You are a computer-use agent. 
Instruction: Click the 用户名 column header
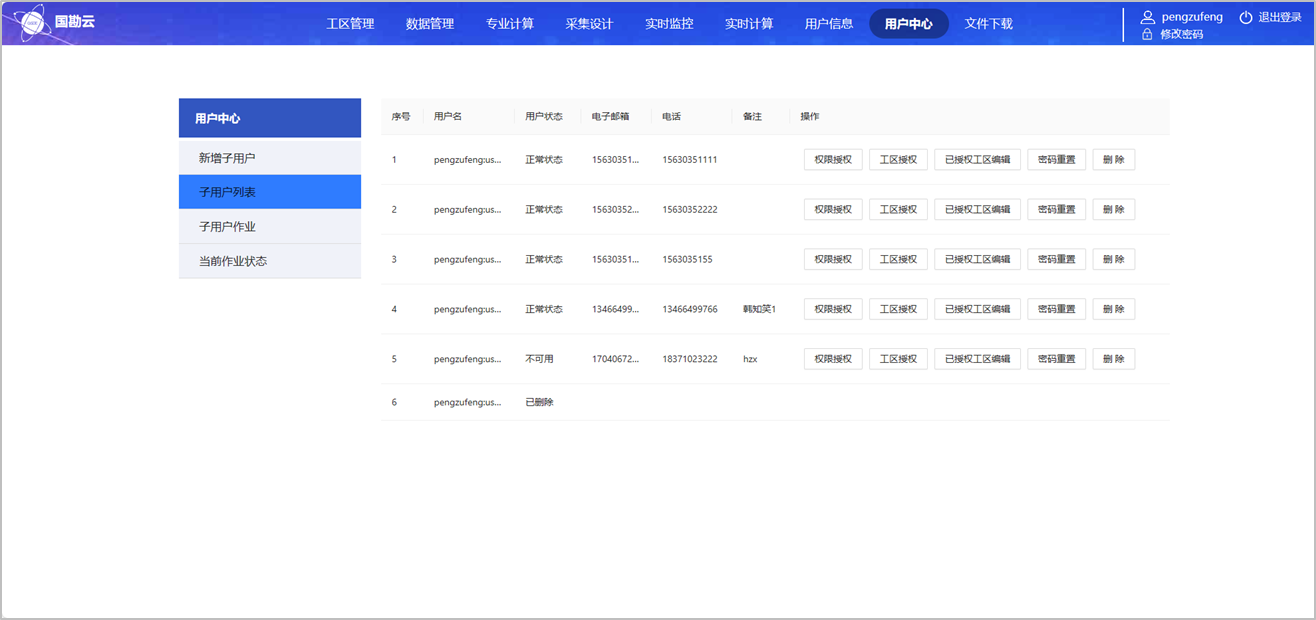448,117
